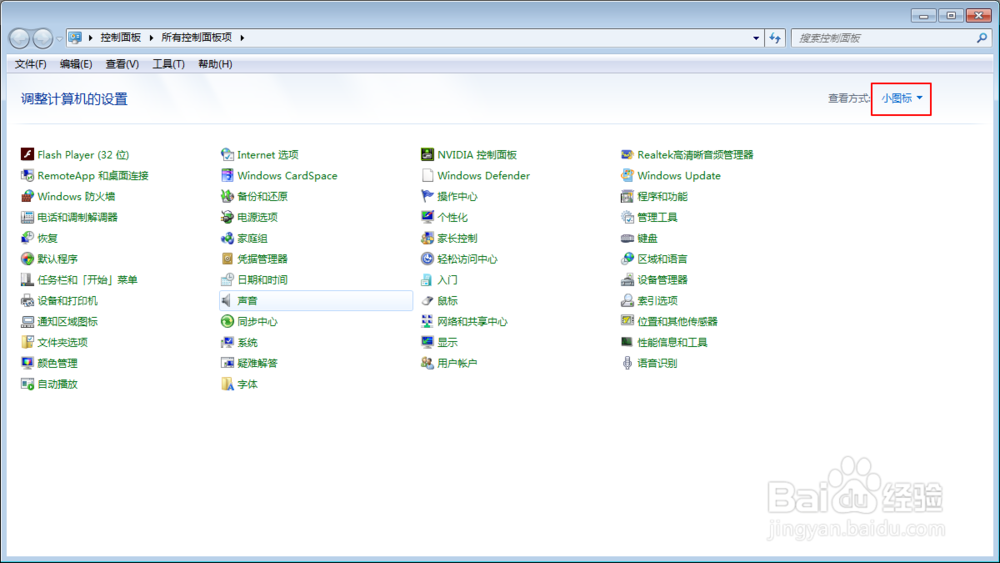Open the 管理工具 link
The height and width of the screenshot is (563, 1000).
point(657,217)
